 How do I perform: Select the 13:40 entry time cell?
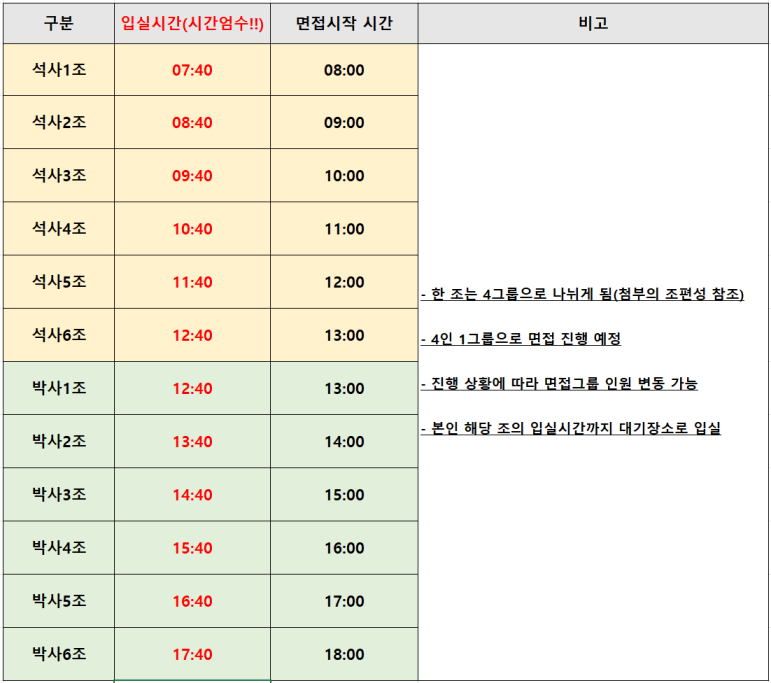[x=192, y=441]
